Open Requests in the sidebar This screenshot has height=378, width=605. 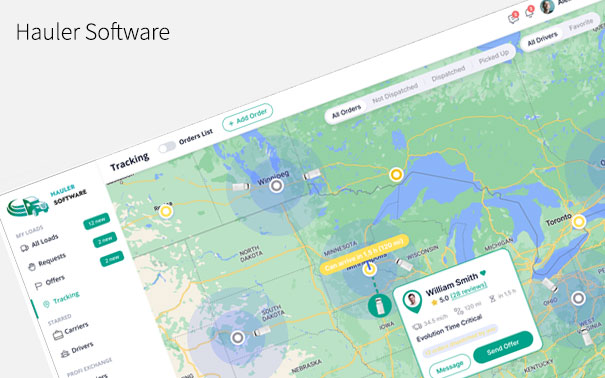tap(52, 259)
